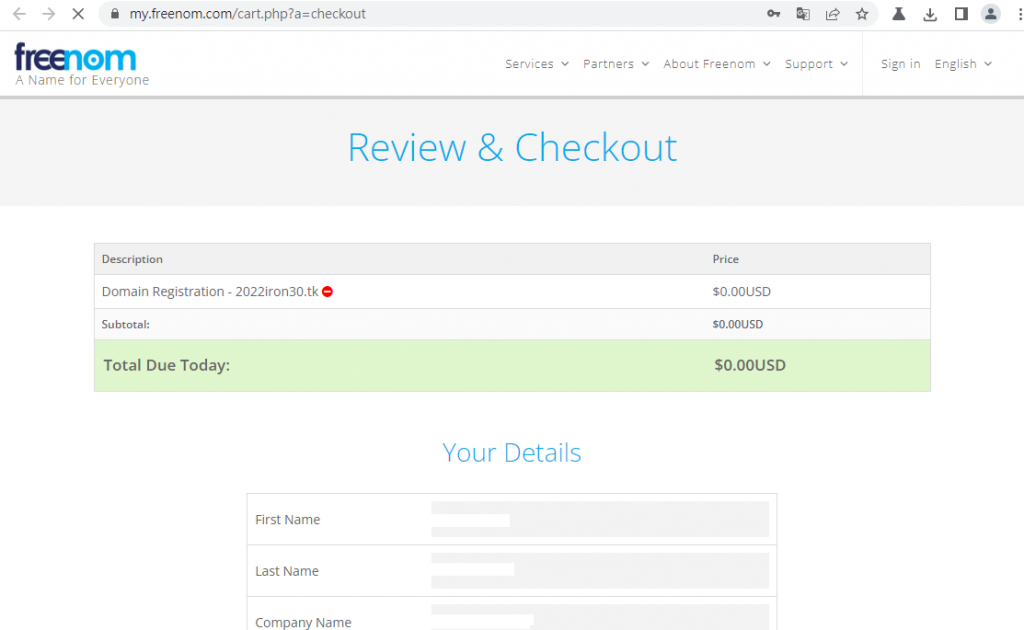1024x630 pixels.
Task: Open saved passwords key icon
Action: 773,14
